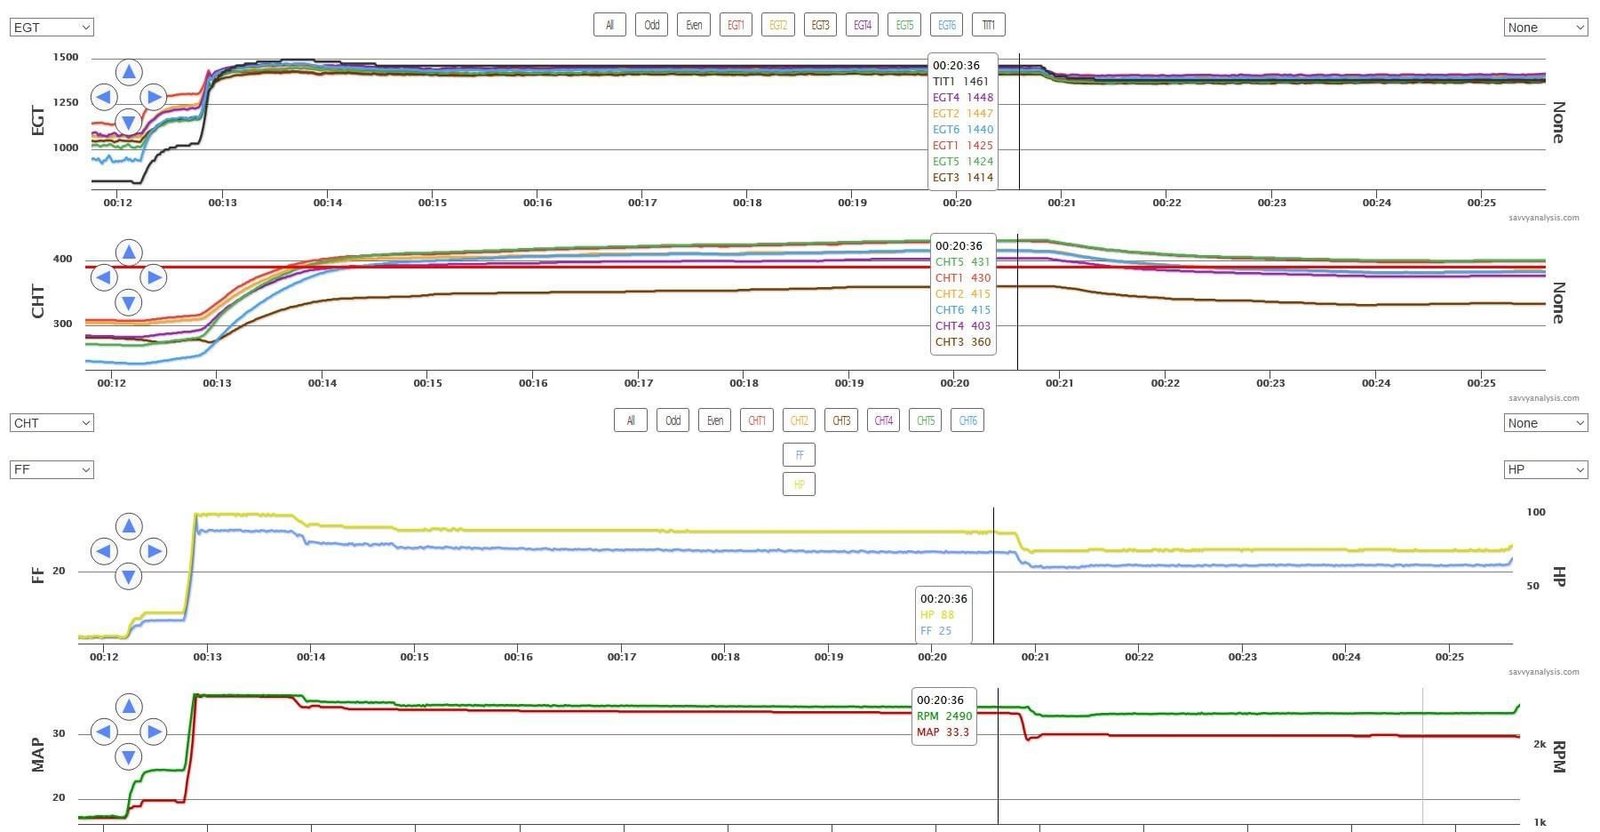Toggle the TIT1 series visibility
Viewport: 1600px width, 832px height.
click(x=988, y=25)
